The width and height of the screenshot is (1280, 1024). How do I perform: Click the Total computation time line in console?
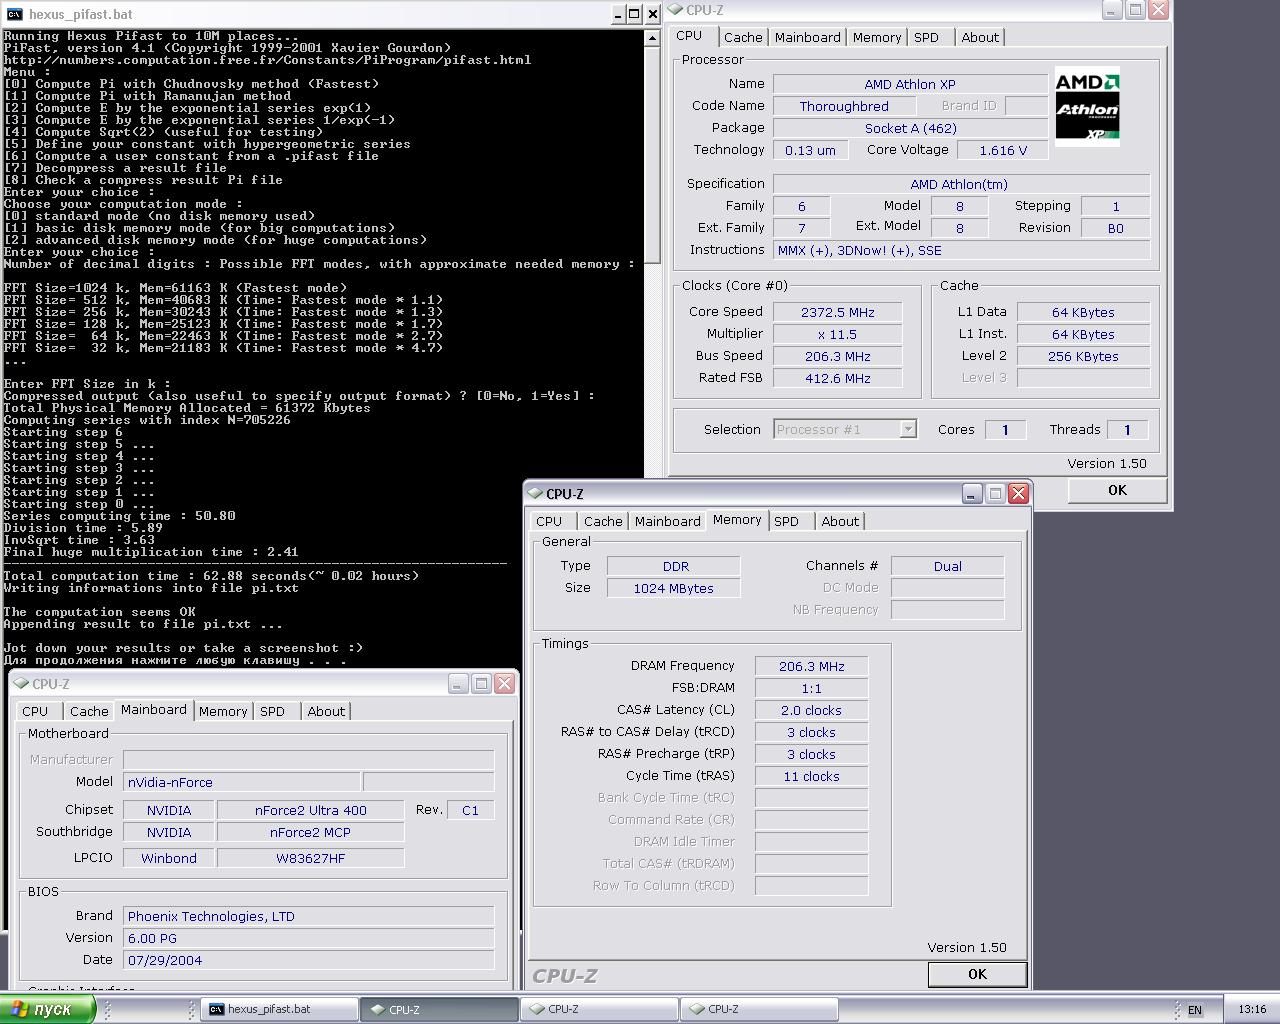(x=211, y=576)
